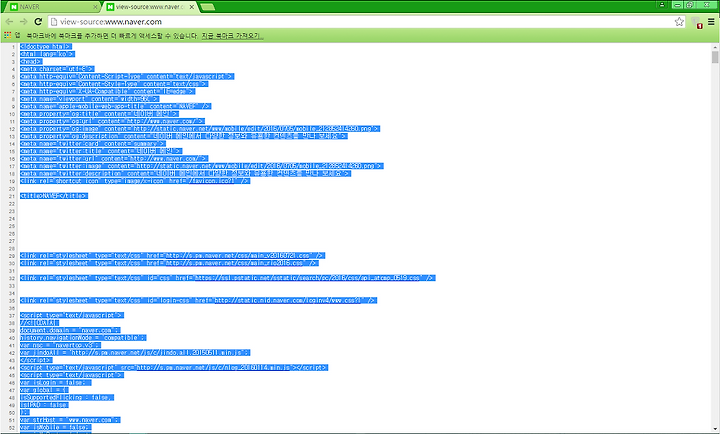The image size is (720, 434).
Task: Bookmark this page with the star icon
Action: [x=679, y=22]
